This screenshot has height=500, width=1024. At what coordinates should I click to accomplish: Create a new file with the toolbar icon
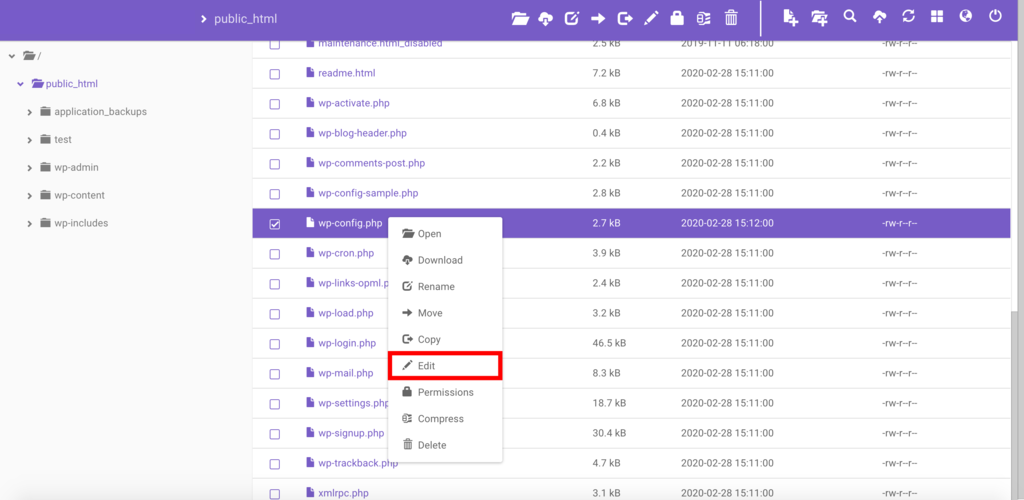791,18
